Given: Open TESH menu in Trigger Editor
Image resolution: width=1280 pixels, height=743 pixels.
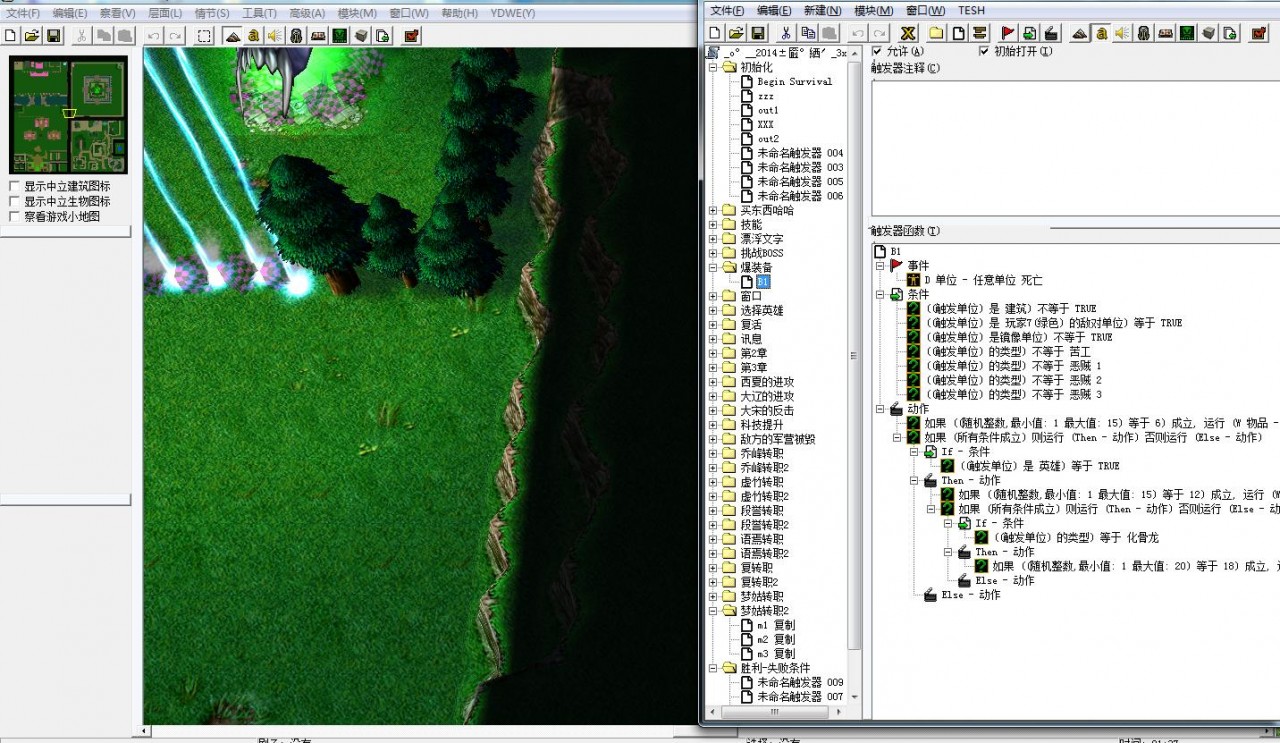Looking at the screenshot, I should [971, 10].
